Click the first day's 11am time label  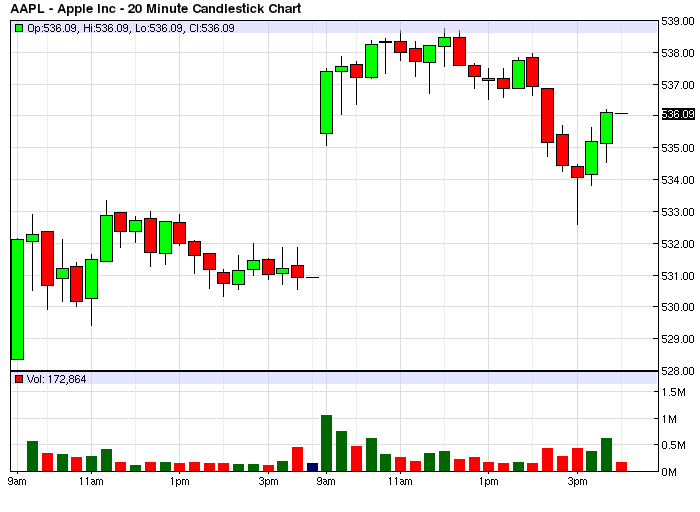[x=91, y=482]
